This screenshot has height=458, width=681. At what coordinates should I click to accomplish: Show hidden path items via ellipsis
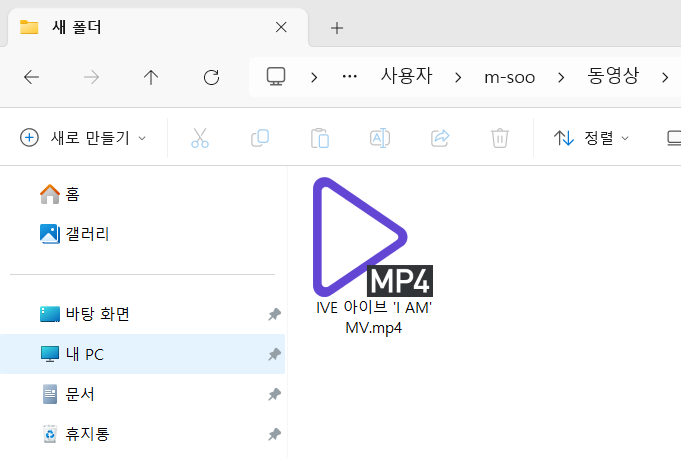coord(349,77)
